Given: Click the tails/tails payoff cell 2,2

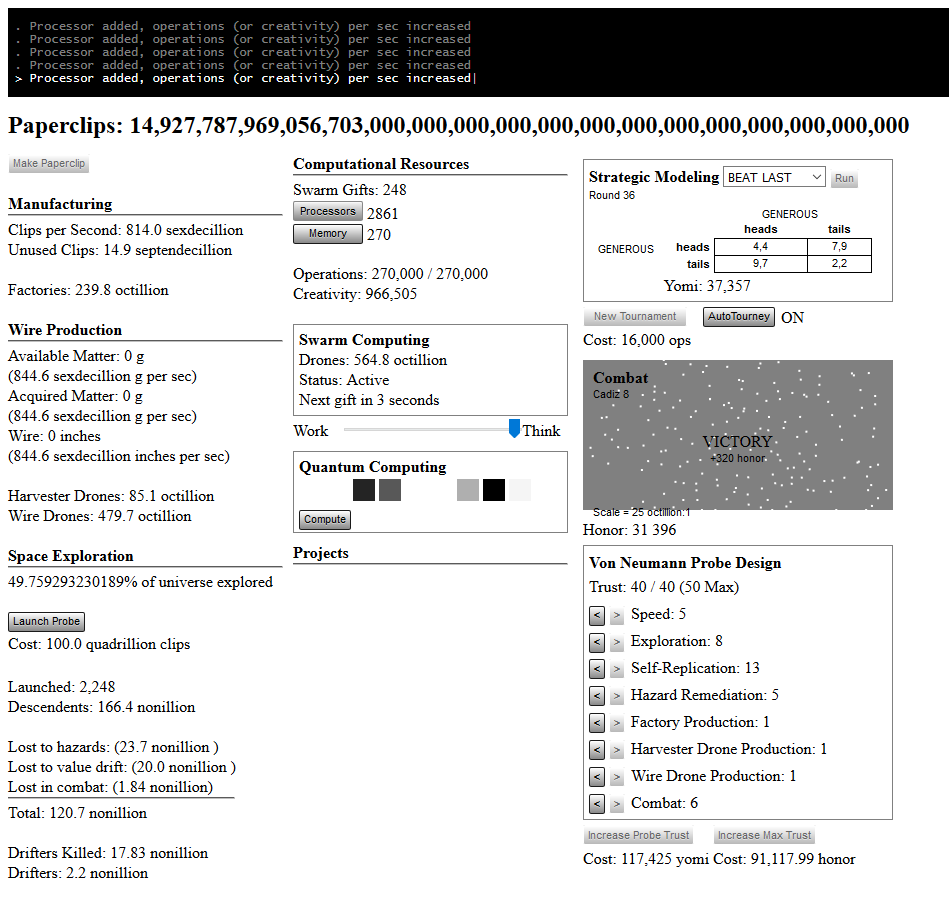Looking at the screenshot, I should (x=839, y=264).
